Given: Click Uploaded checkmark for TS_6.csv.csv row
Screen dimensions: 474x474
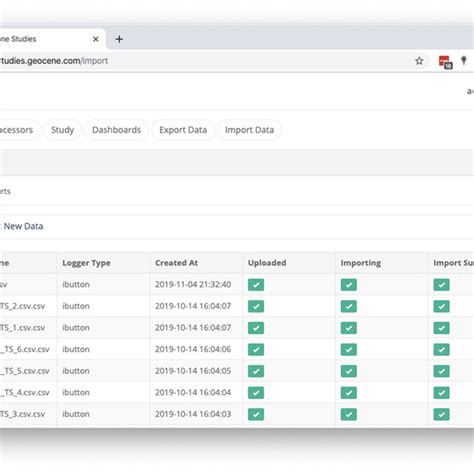Looking at the screenshot, I should [256, 349].
